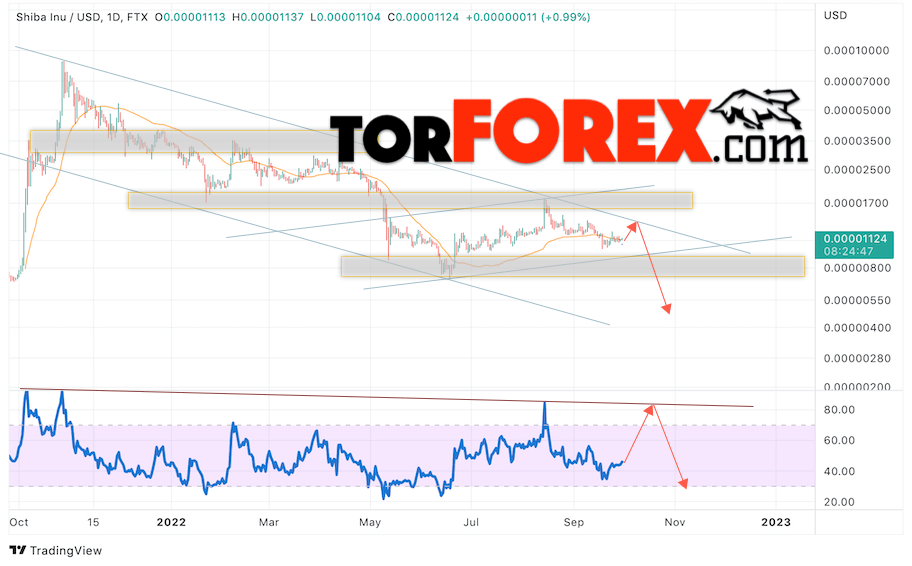Click the Mar label on time axis
The image size is (912, 566).
(x=269, y=522)
